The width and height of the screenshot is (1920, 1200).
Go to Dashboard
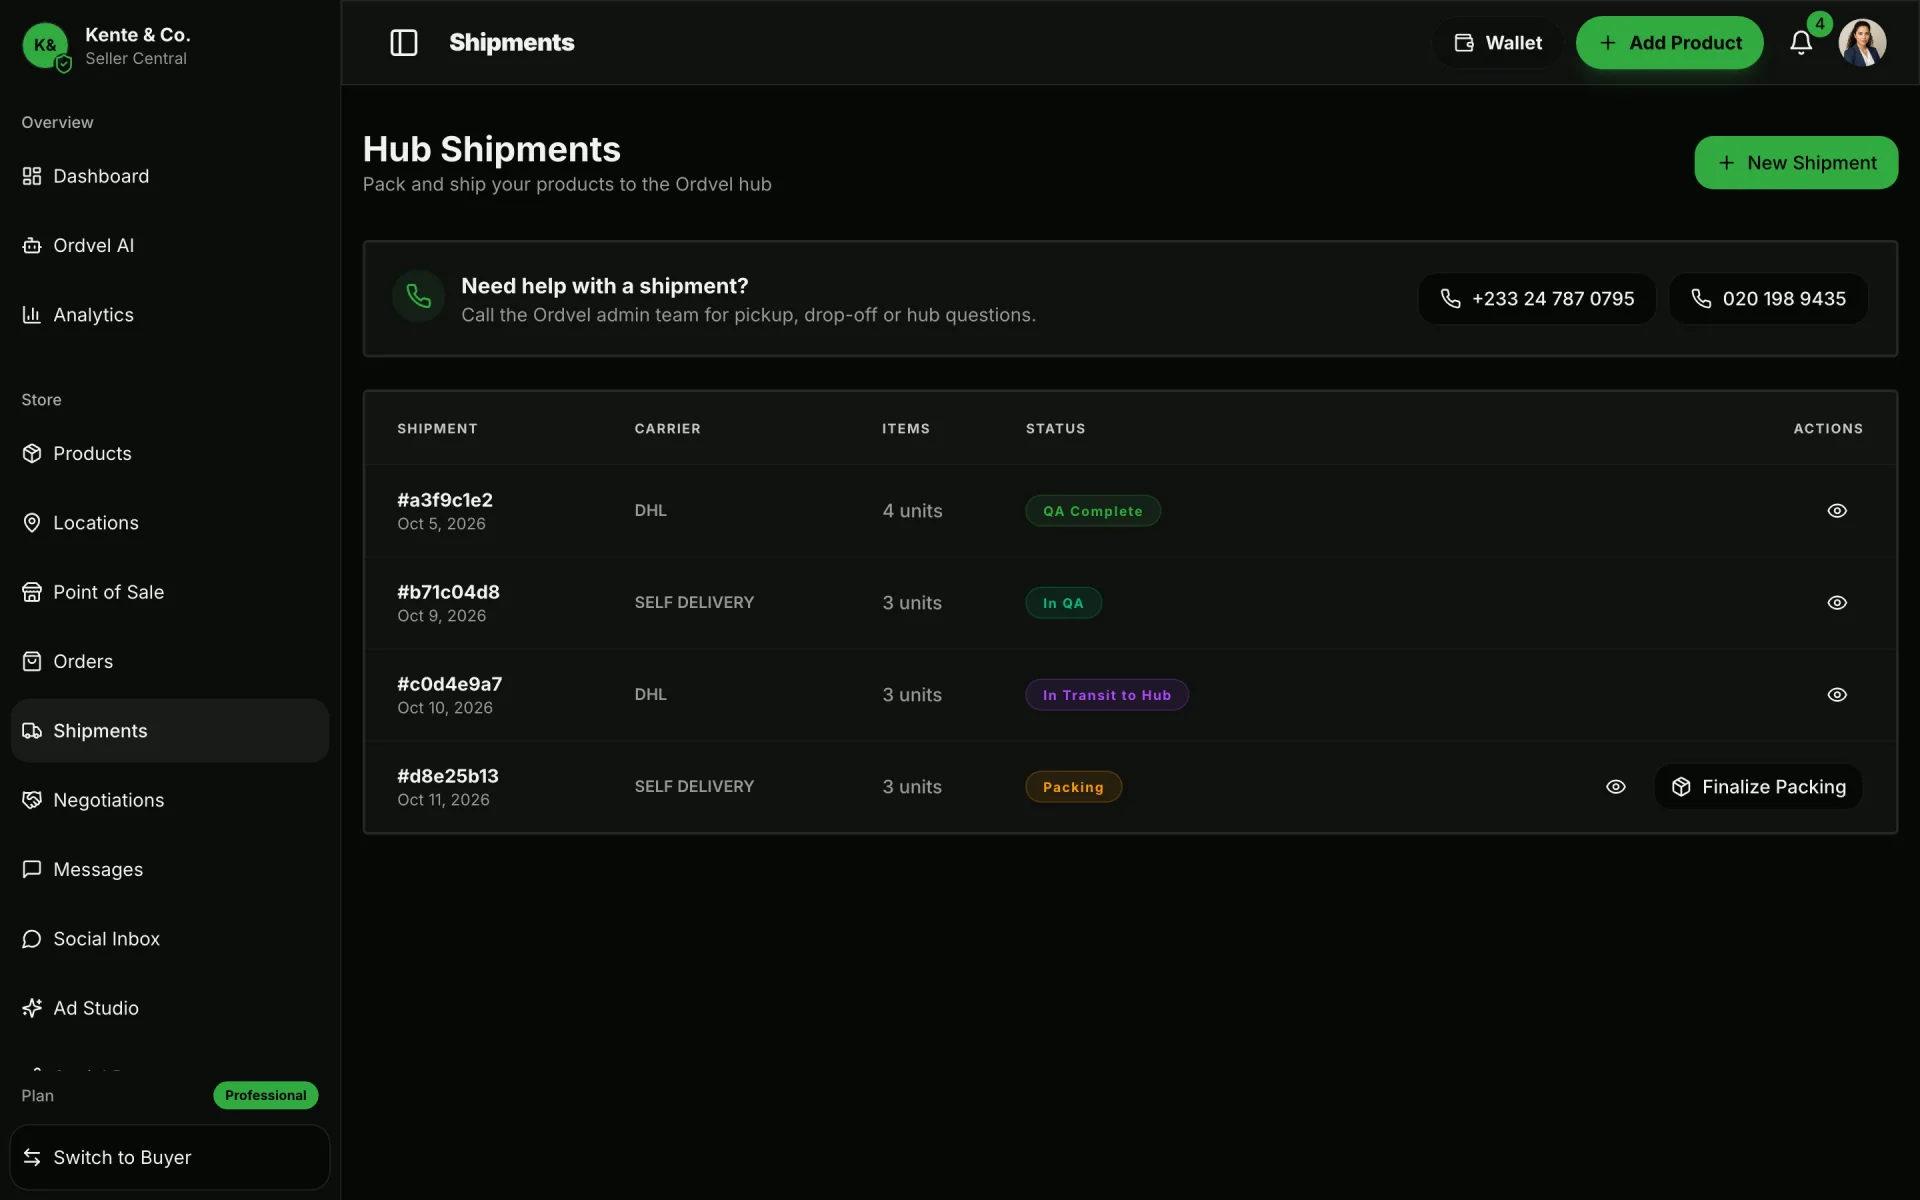[x=170, y=176]
